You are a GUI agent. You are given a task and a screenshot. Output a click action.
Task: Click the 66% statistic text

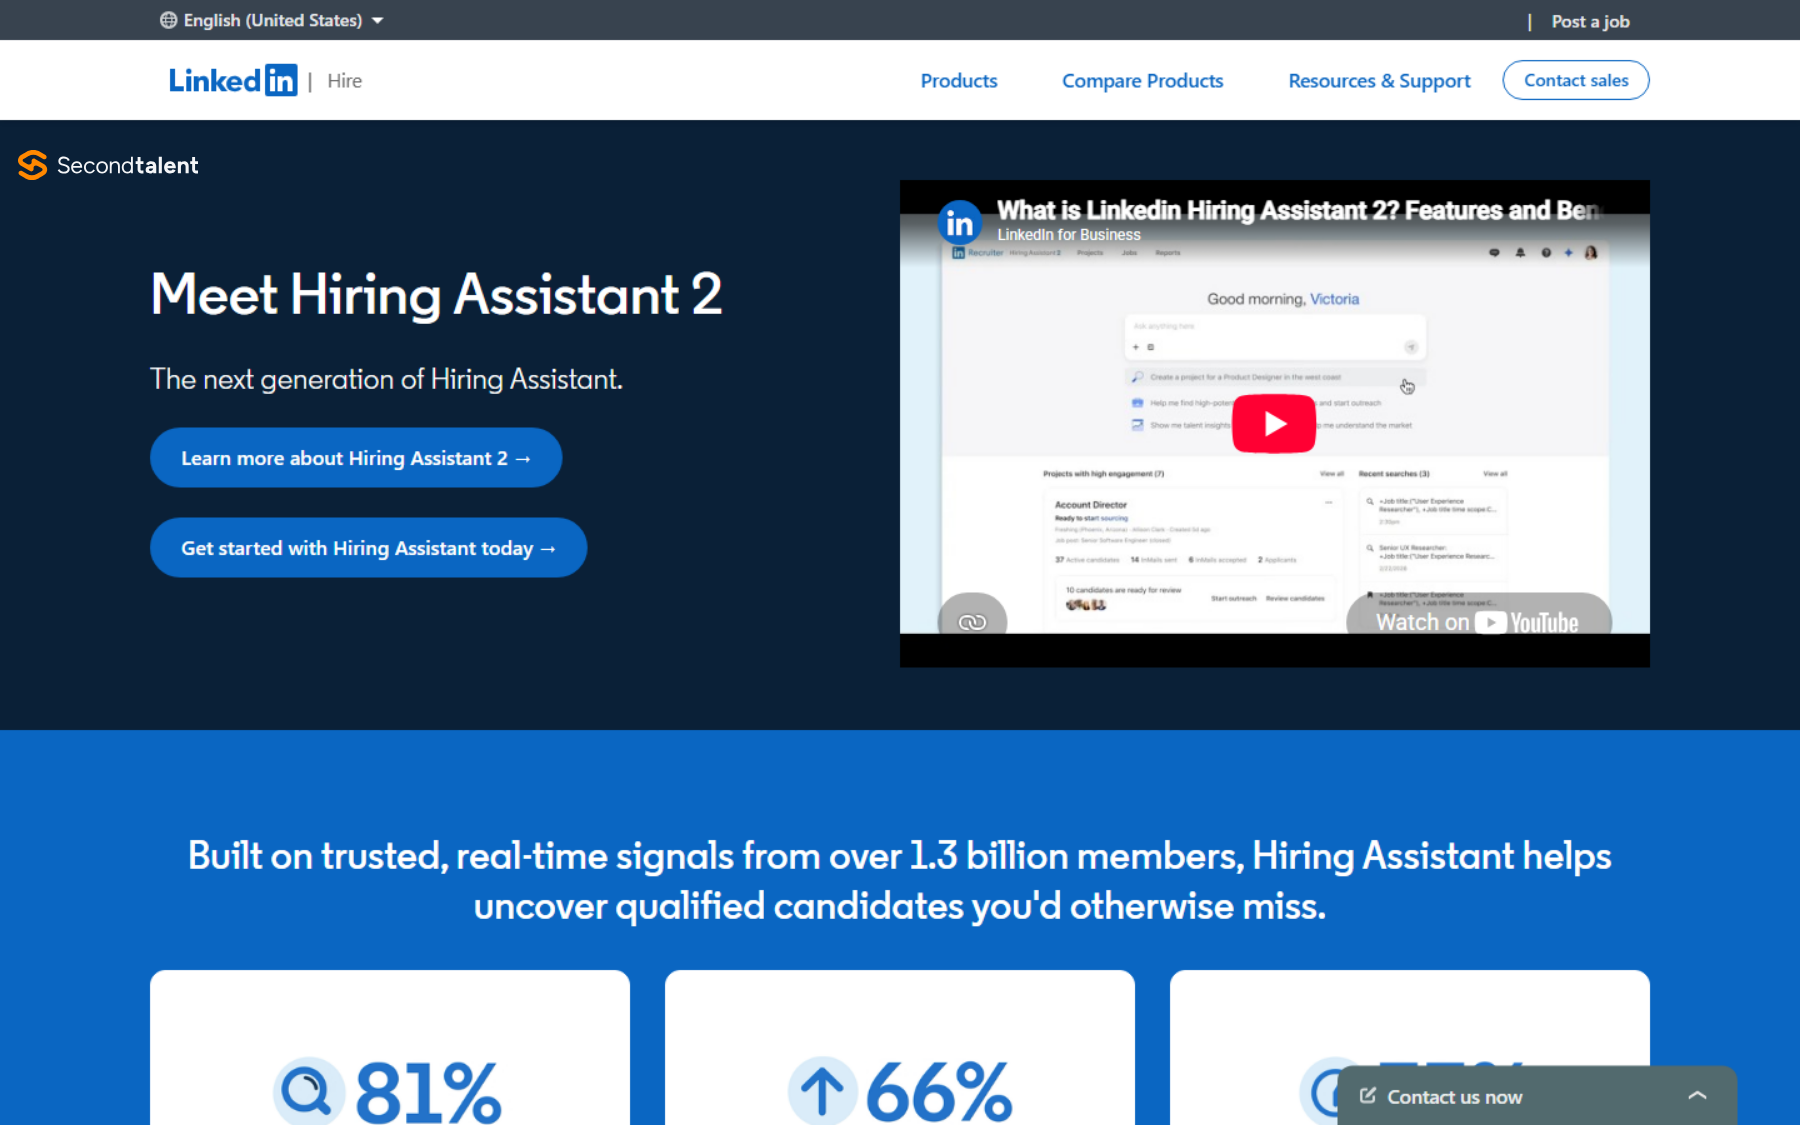click(939, 1091)
